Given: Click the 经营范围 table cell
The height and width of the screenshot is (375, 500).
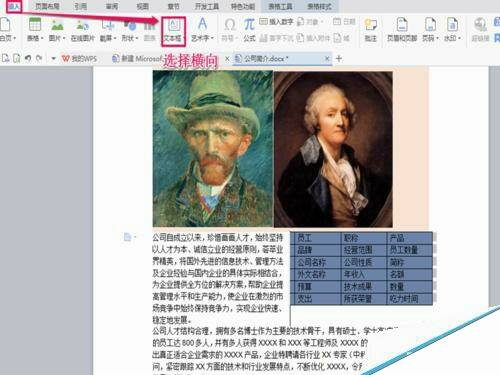Looking at the screenshot, I should pos(364,250).
